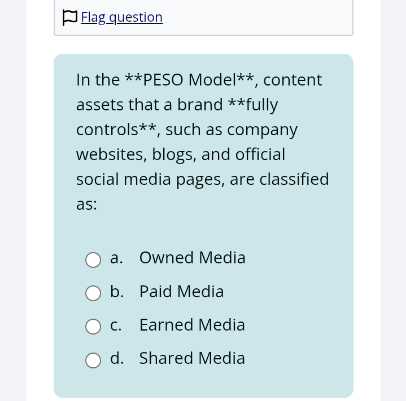
Task: Click the letter "b." beside Paid Media
Action: [117, 291]
